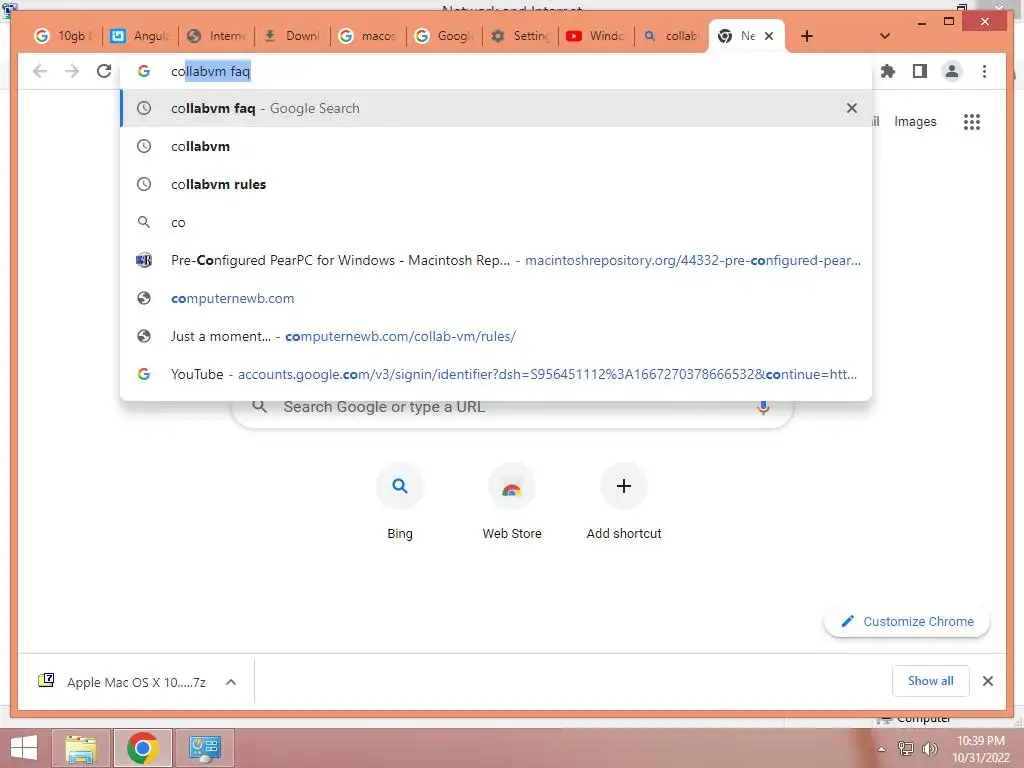Open the Pre-Configured PearPC suggestion
This screenshot has width=1024, height=768.
(496, 260)
